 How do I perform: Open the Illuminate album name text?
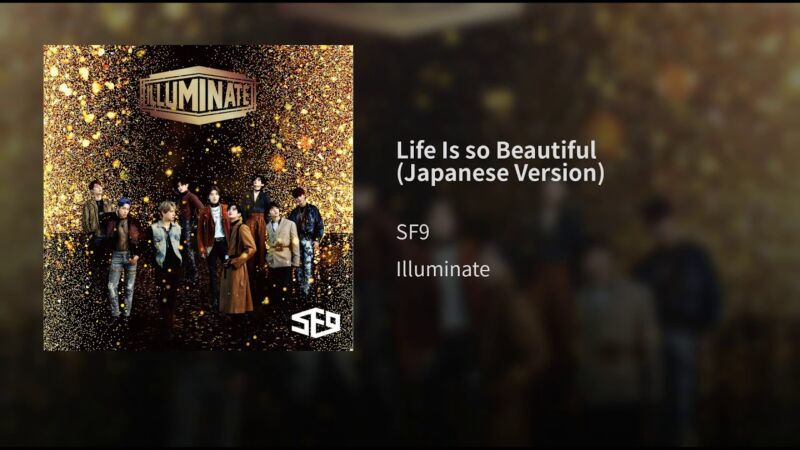point(443,269)
